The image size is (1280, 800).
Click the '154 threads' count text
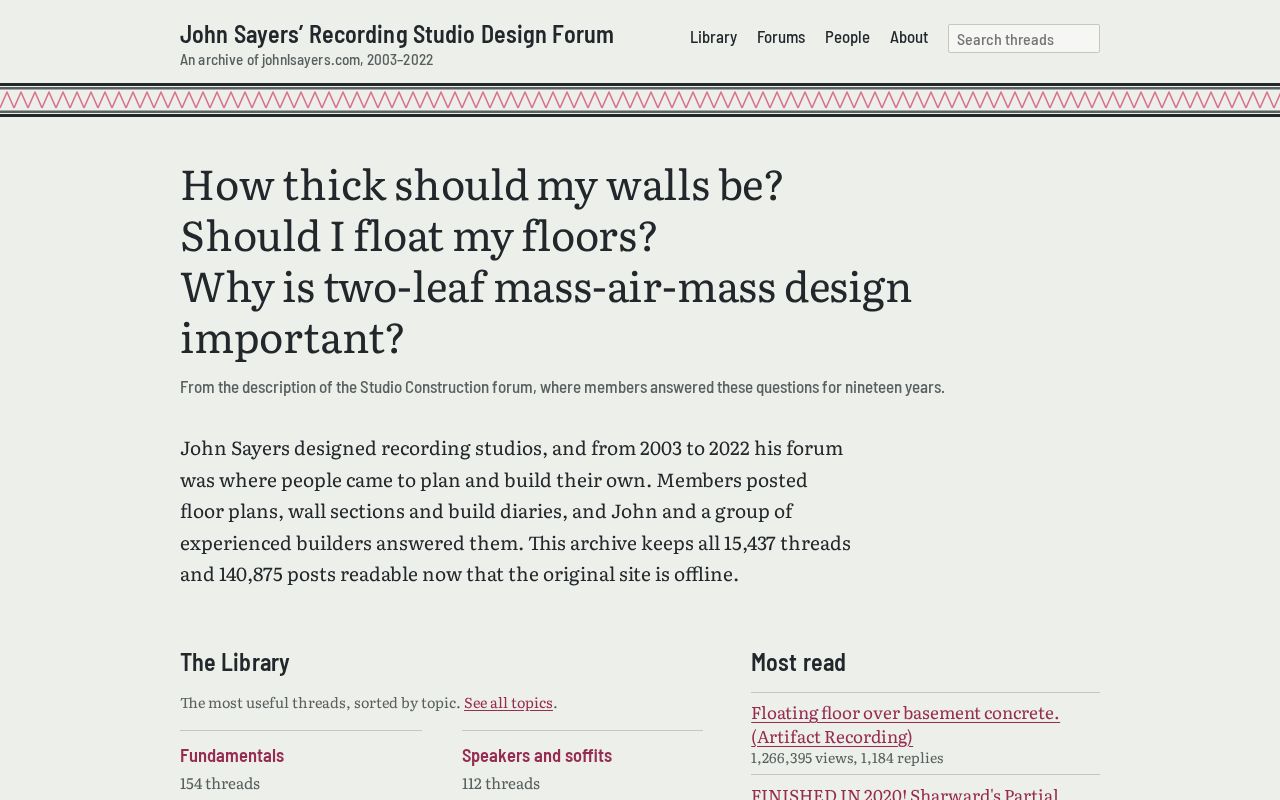[220, 783]
